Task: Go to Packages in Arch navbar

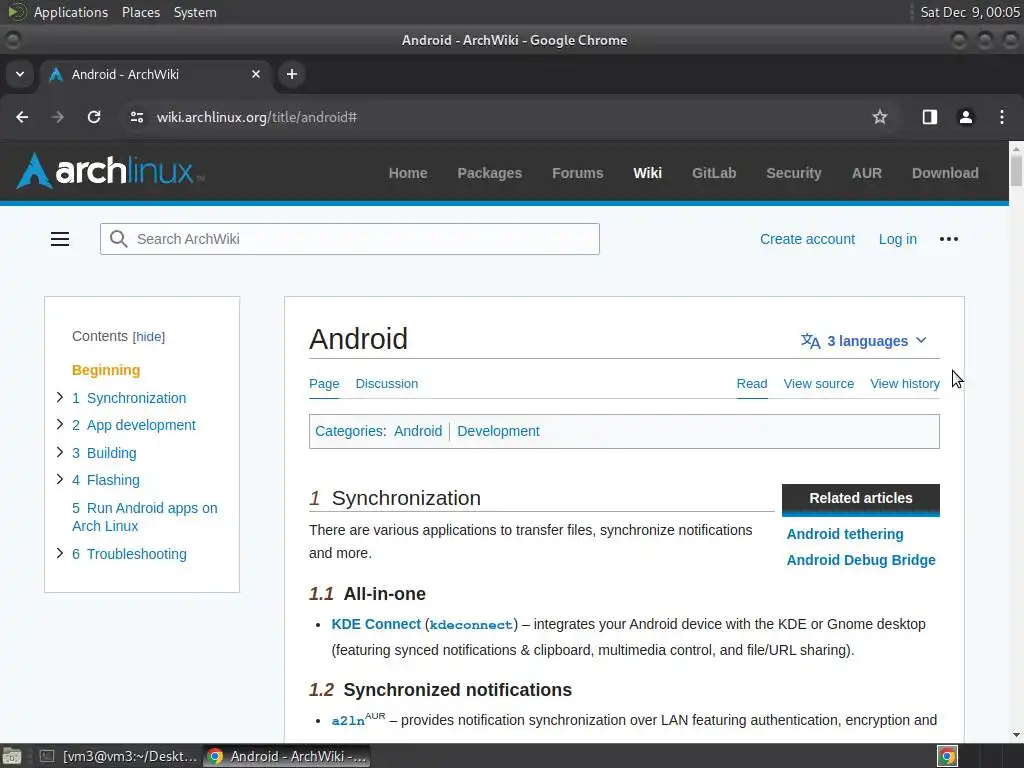Action: click(x=490, y=173)
